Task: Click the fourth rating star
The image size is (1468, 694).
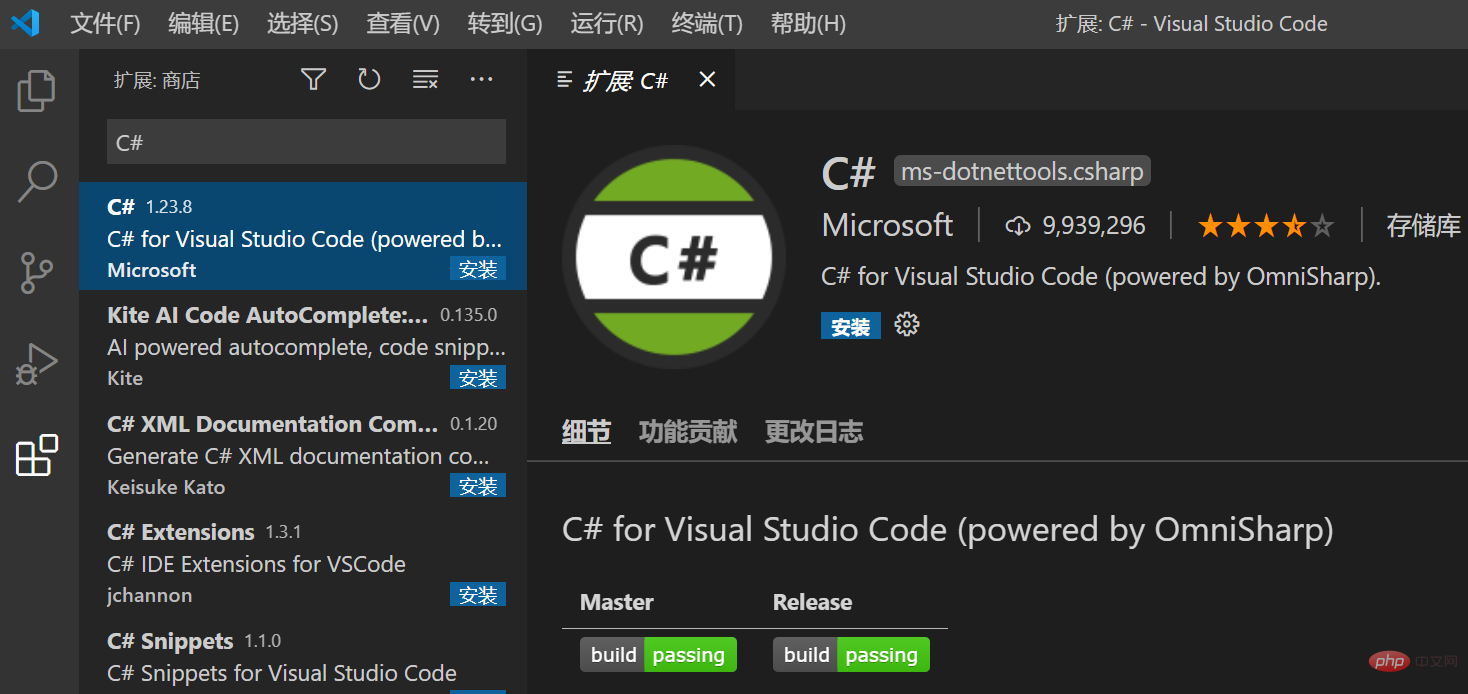Action: pyautogui.click(x=1295, y=225)
